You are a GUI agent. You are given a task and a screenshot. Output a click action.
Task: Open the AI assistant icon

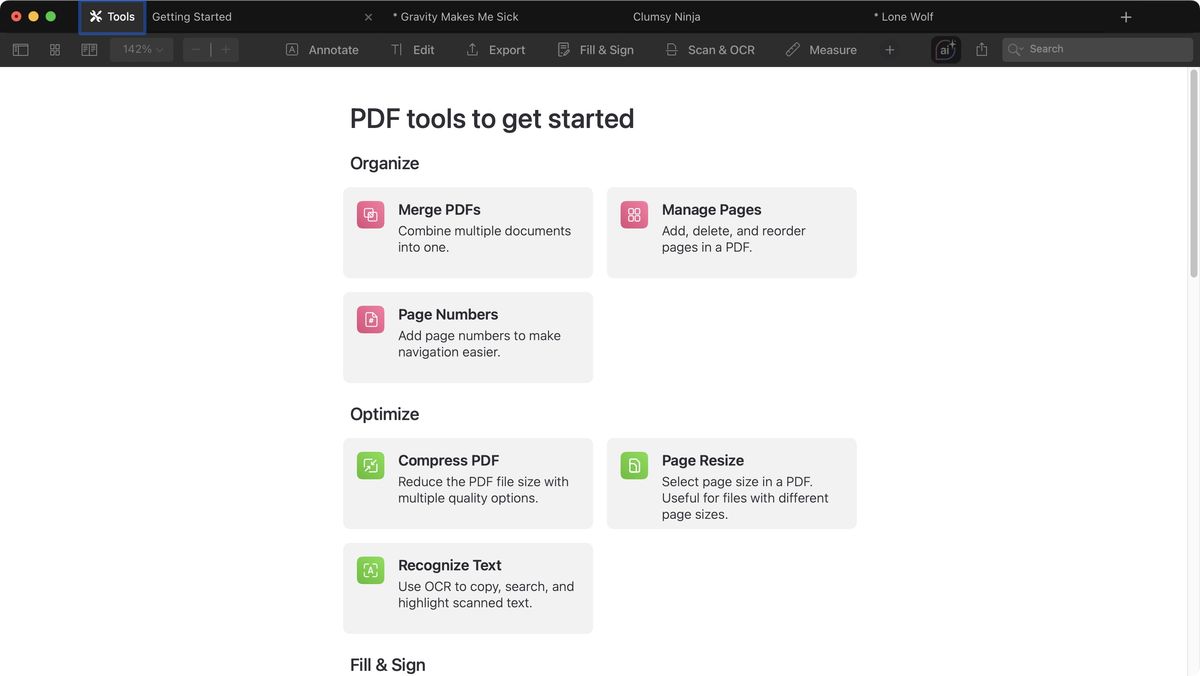click(x=945, y=48)
